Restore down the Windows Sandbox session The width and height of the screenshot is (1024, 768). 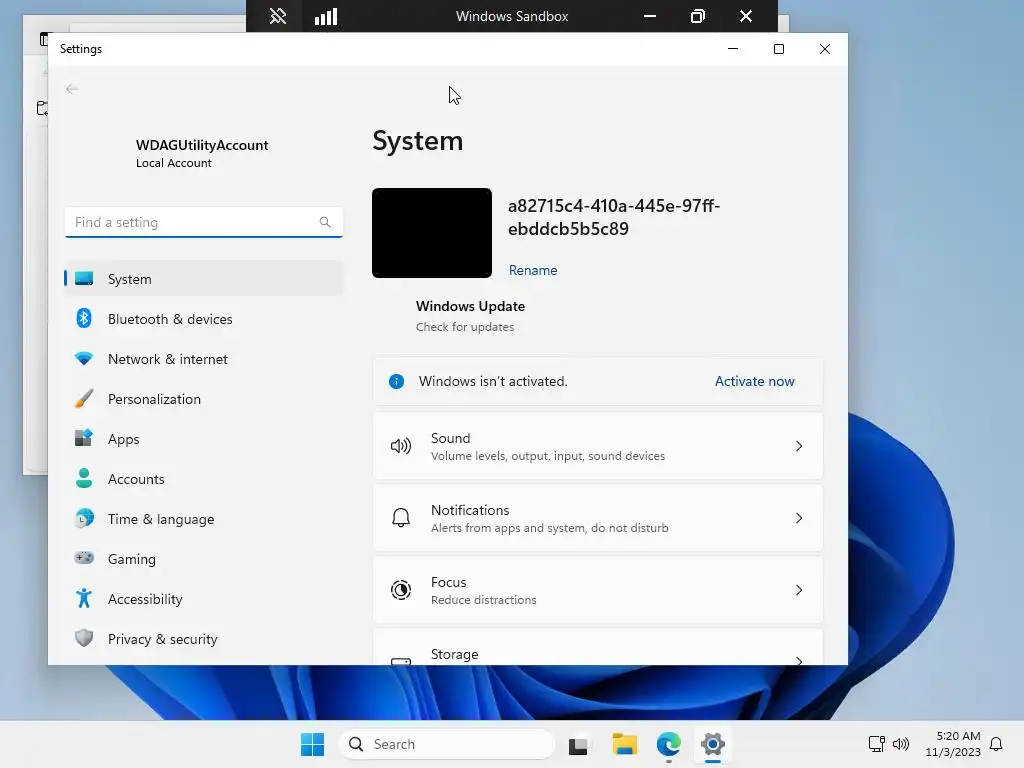(697, 16)
